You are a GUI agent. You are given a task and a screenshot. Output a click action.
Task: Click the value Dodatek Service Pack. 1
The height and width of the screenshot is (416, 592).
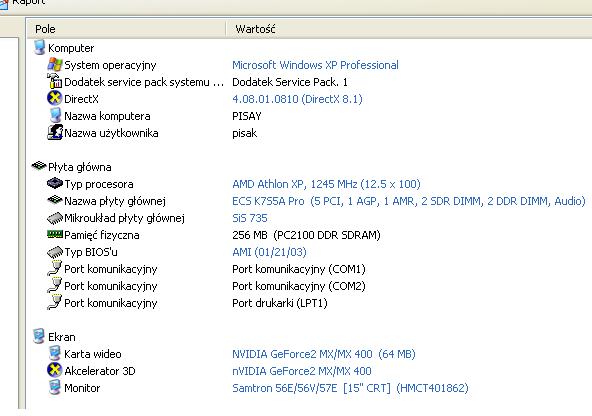point(290,82)
